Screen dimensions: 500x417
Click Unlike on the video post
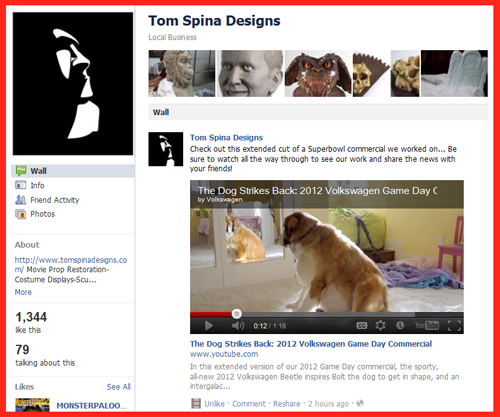click(214, 404)
